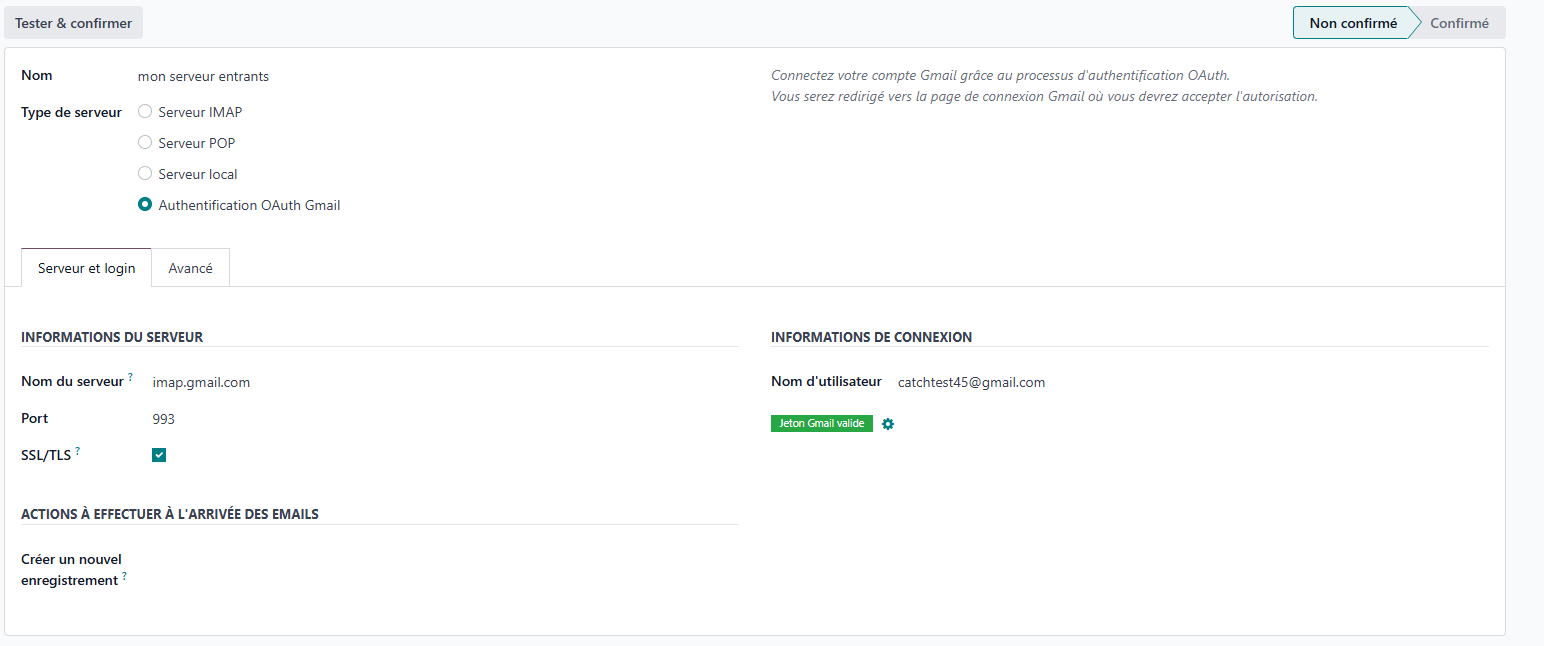Click the gear icon beside Jeton Gmail valide
Viewport: 1544px width, 646px height.
pyautogui.click(x=888, y=424)
